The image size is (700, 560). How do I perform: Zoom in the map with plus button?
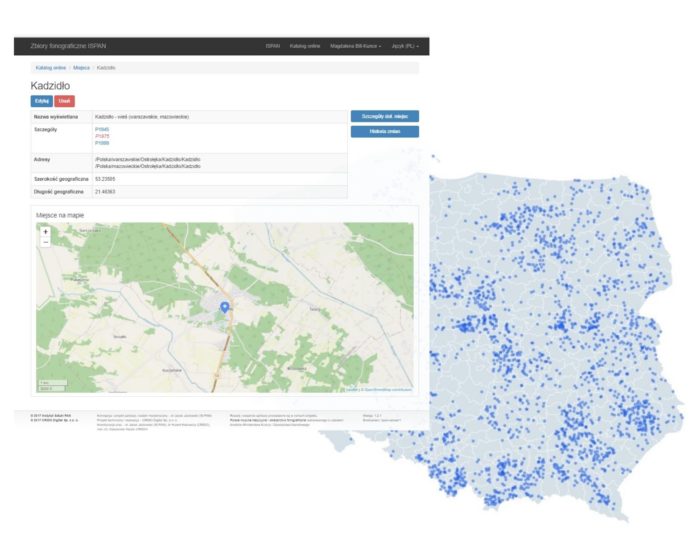pos(46,232)
